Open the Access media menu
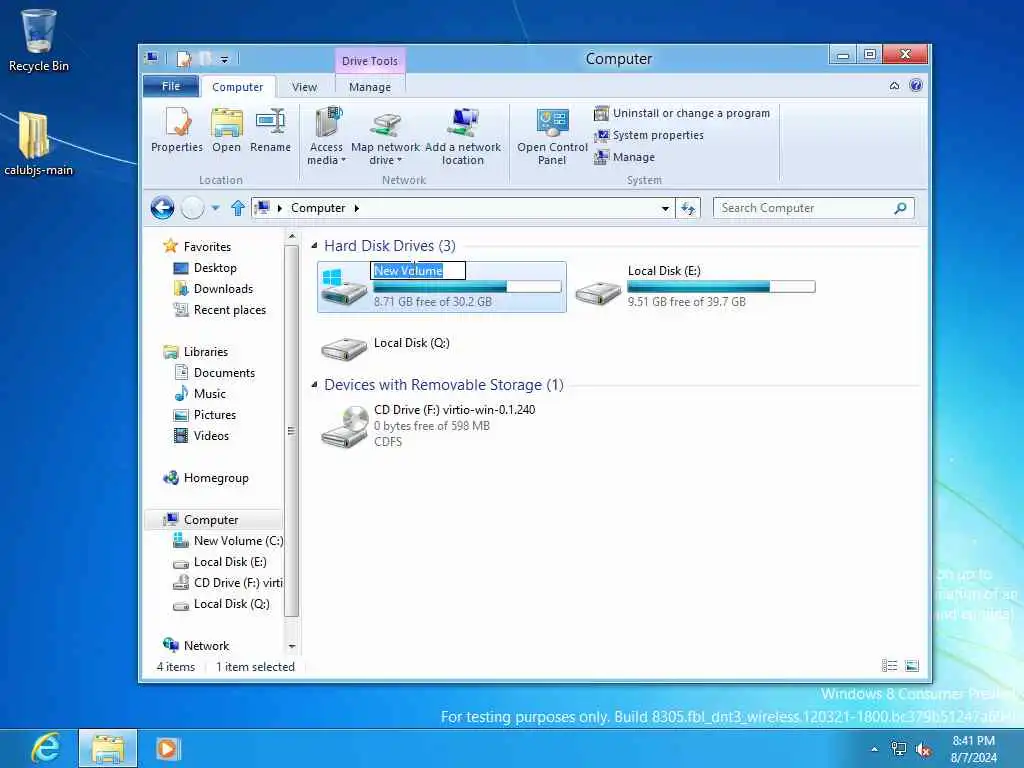The width and height of the screenshot is (1024, 768). [x=326, y=136]
